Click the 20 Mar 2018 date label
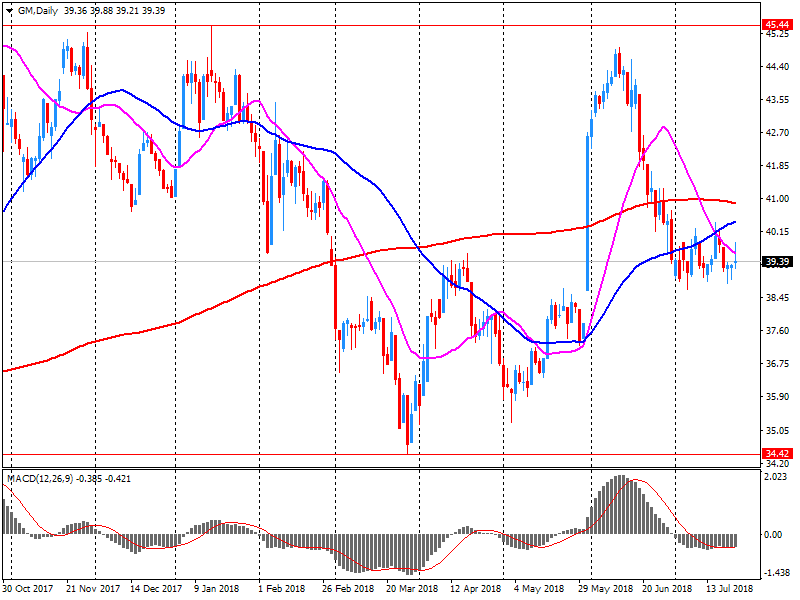The height and width of the screenshot is (600, 800). click(412, 588)
